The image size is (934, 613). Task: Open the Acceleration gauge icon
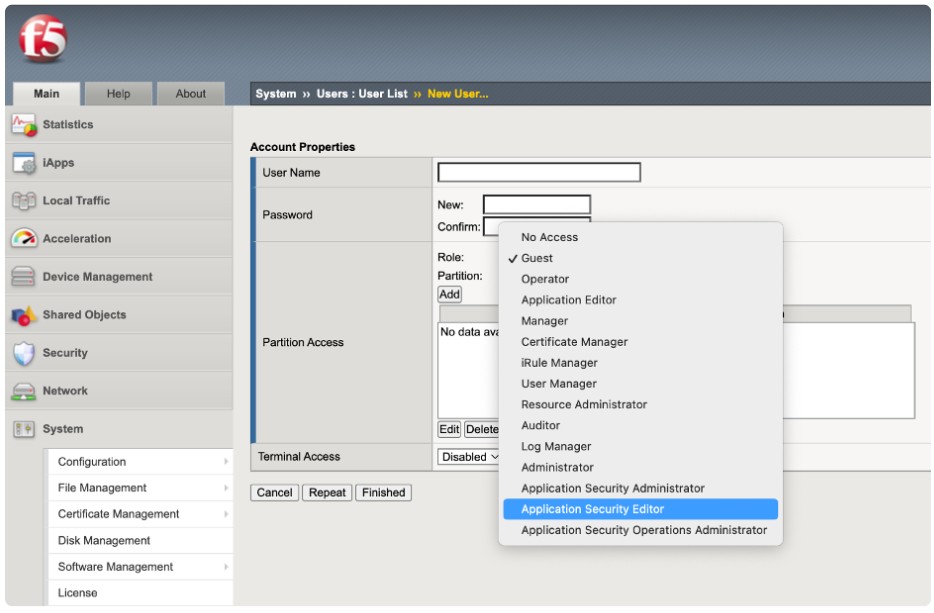[23, 239]
